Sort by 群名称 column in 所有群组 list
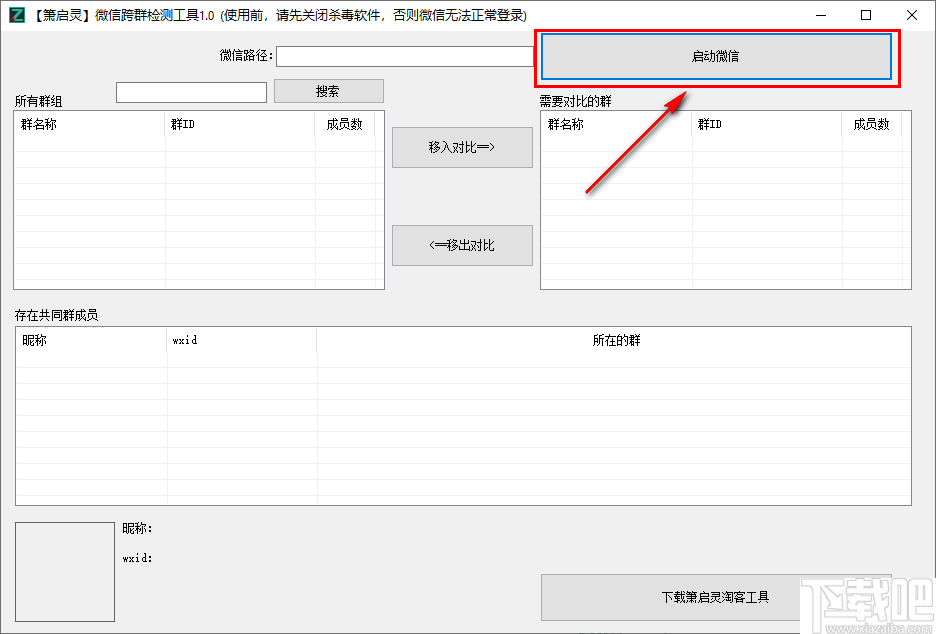The width and height of the screenshot is (936, 634). pos(87,124)
